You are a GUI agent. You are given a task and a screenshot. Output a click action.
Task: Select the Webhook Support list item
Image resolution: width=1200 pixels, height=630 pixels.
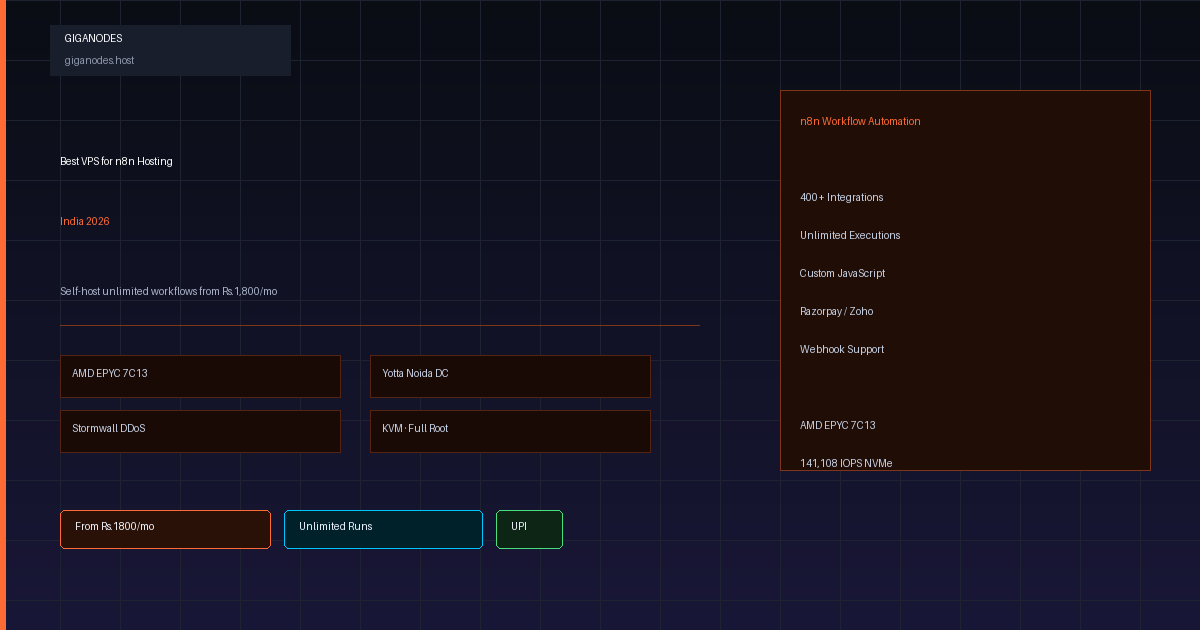[842, 349]
